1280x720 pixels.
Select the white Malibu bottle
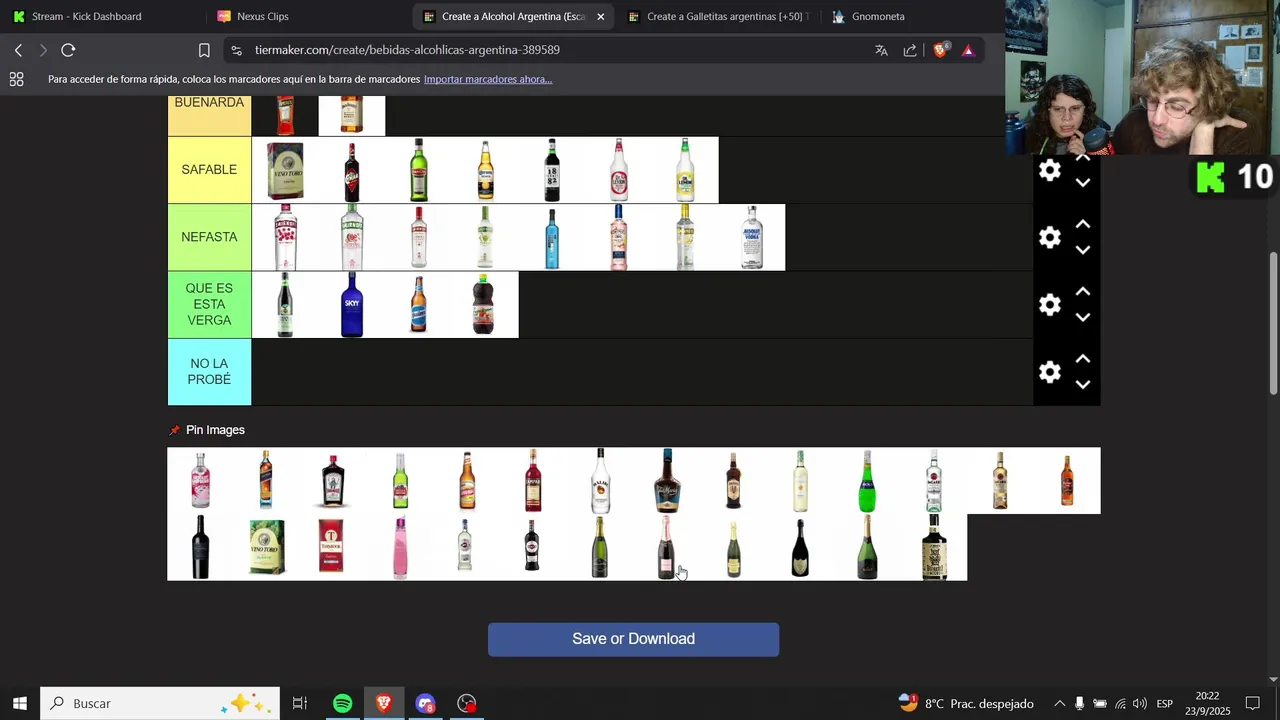[x=600, y=480]
